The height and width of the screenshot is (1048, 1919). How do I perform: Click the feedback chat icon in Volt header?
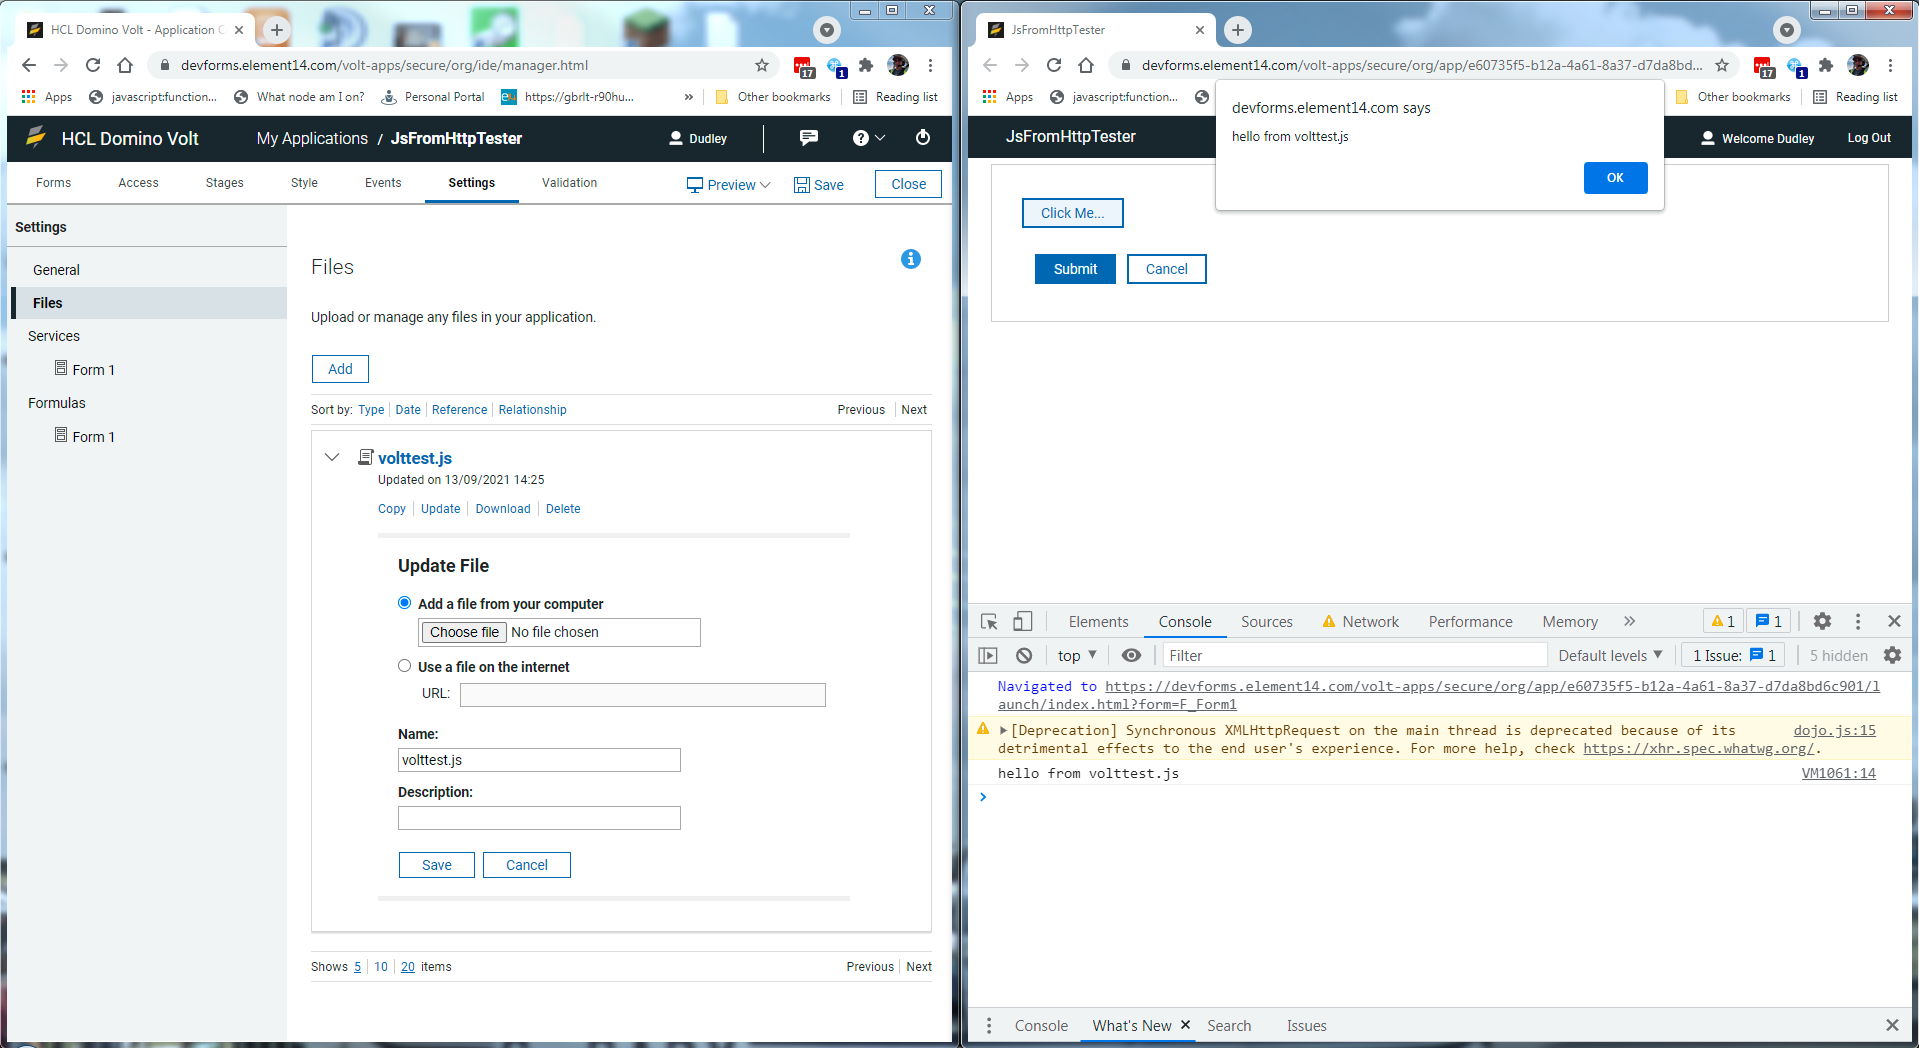click(x=808, y=138)
